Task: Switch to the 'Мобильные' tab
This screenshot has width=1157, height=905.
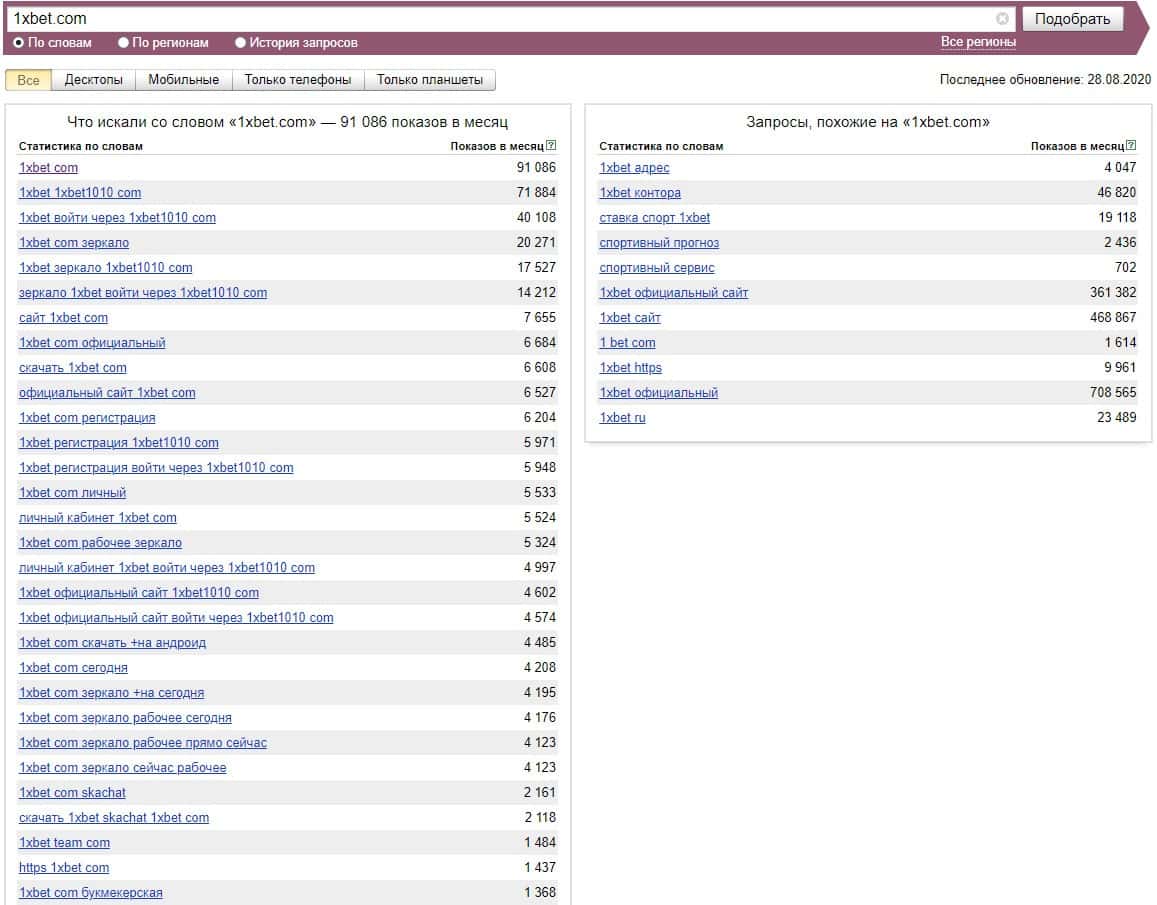Action: pyautogui.click(x=184, y=80)
